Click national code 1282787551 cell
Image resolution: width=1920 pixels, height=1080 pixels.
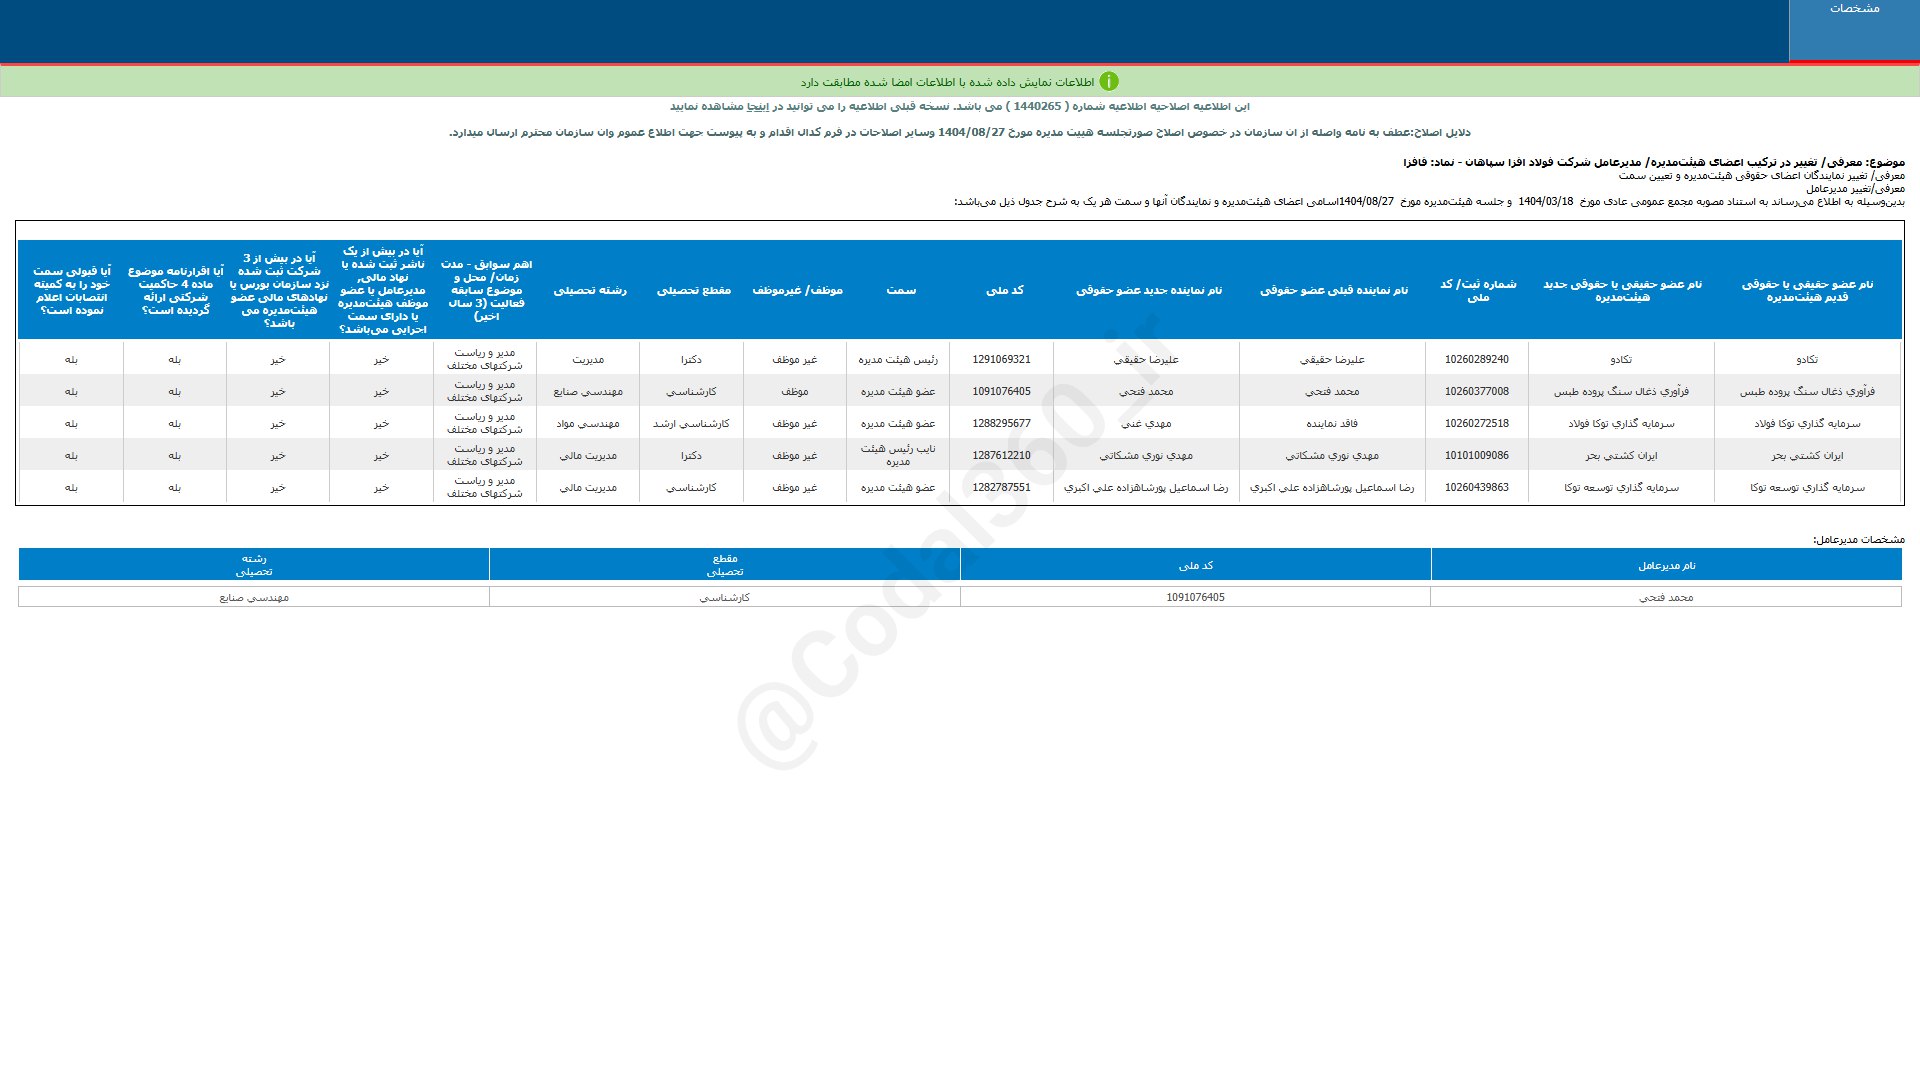[1001, 488]
